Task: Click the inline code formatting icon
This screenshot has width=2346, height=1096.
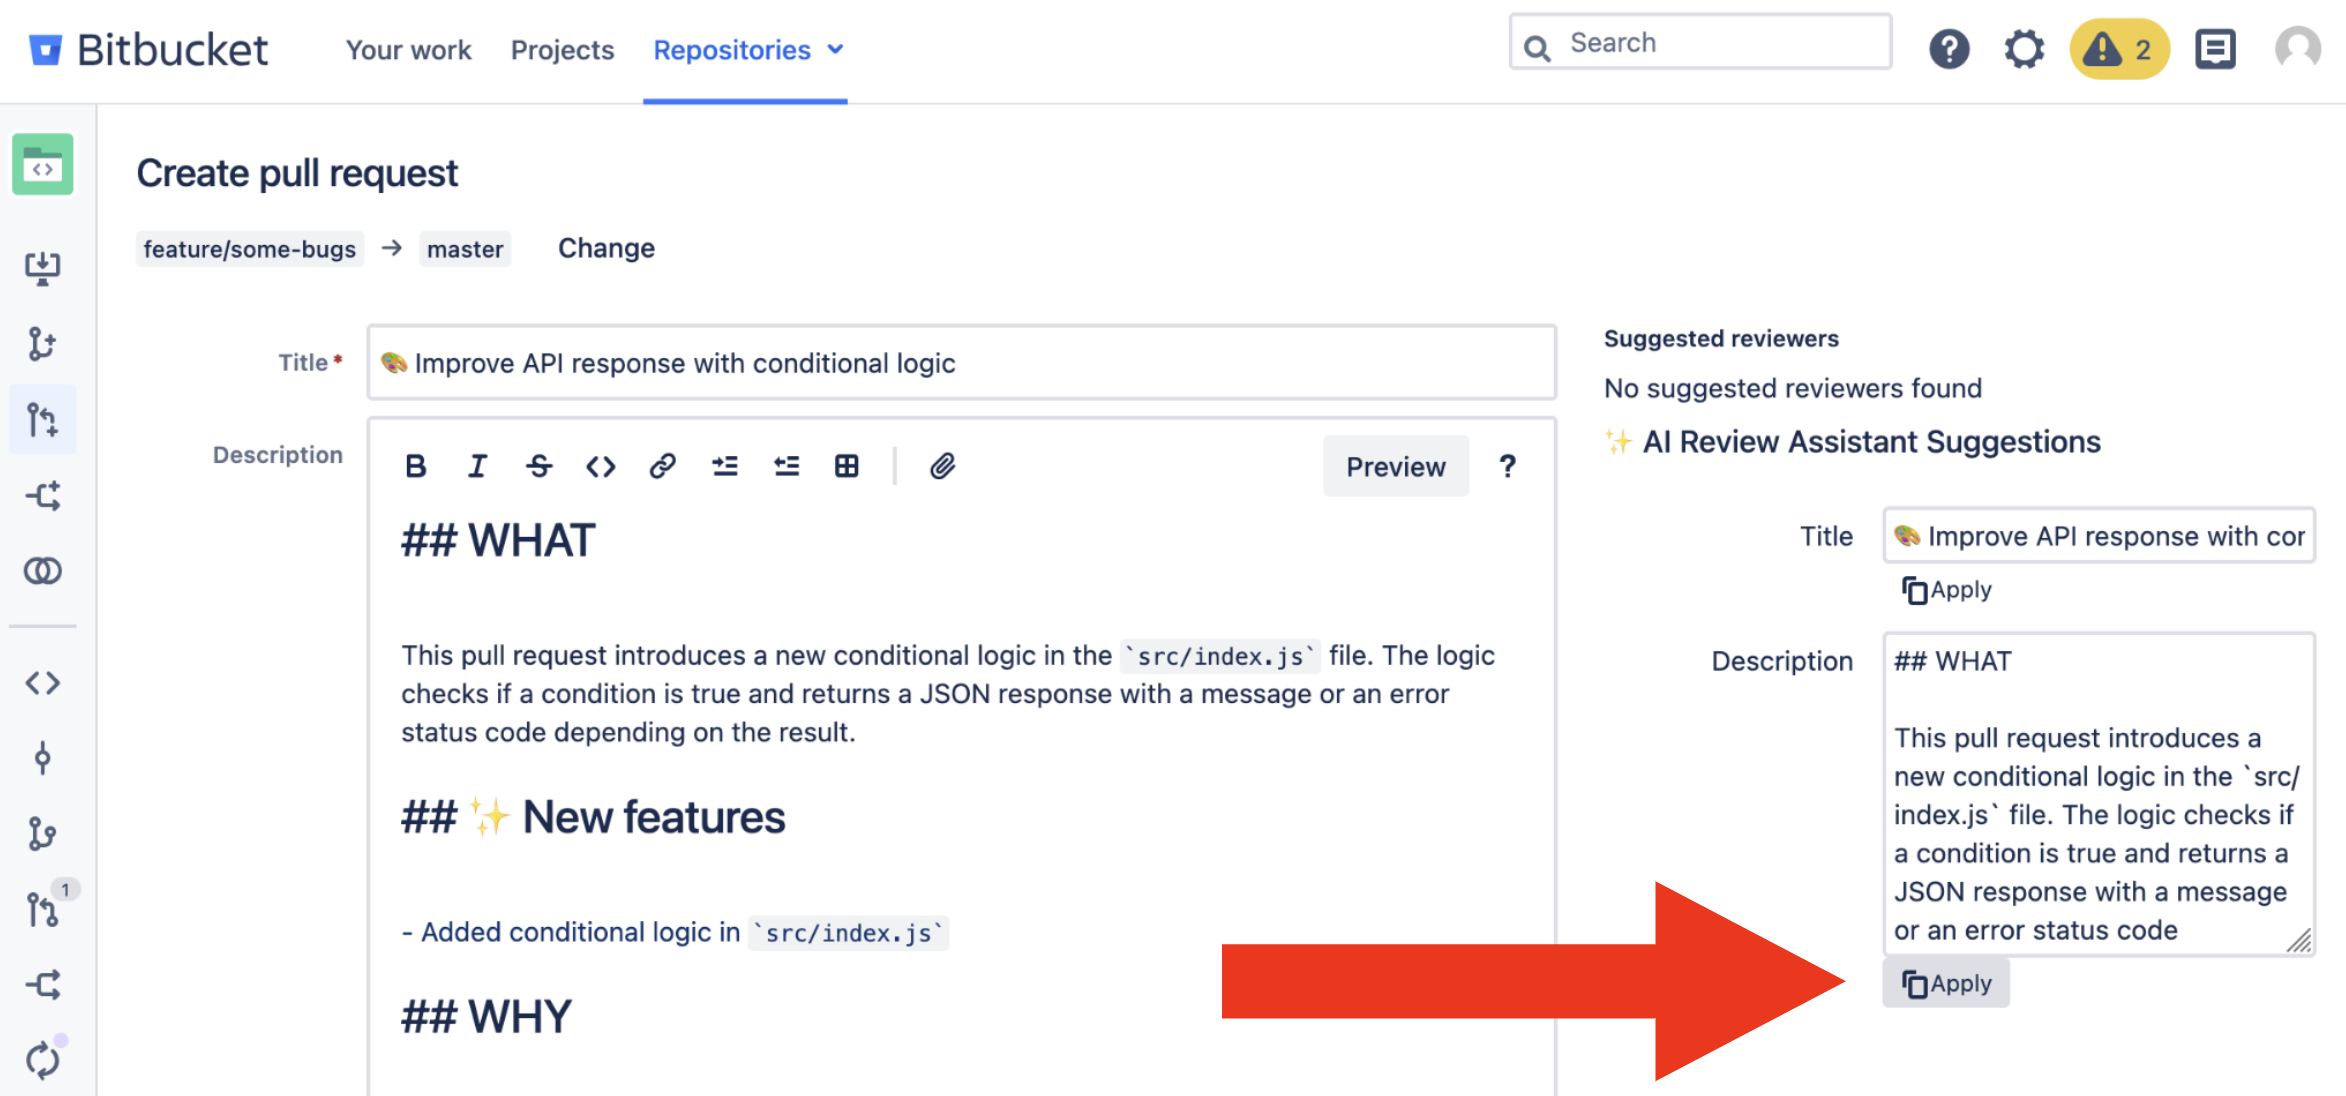Action: 598,464
